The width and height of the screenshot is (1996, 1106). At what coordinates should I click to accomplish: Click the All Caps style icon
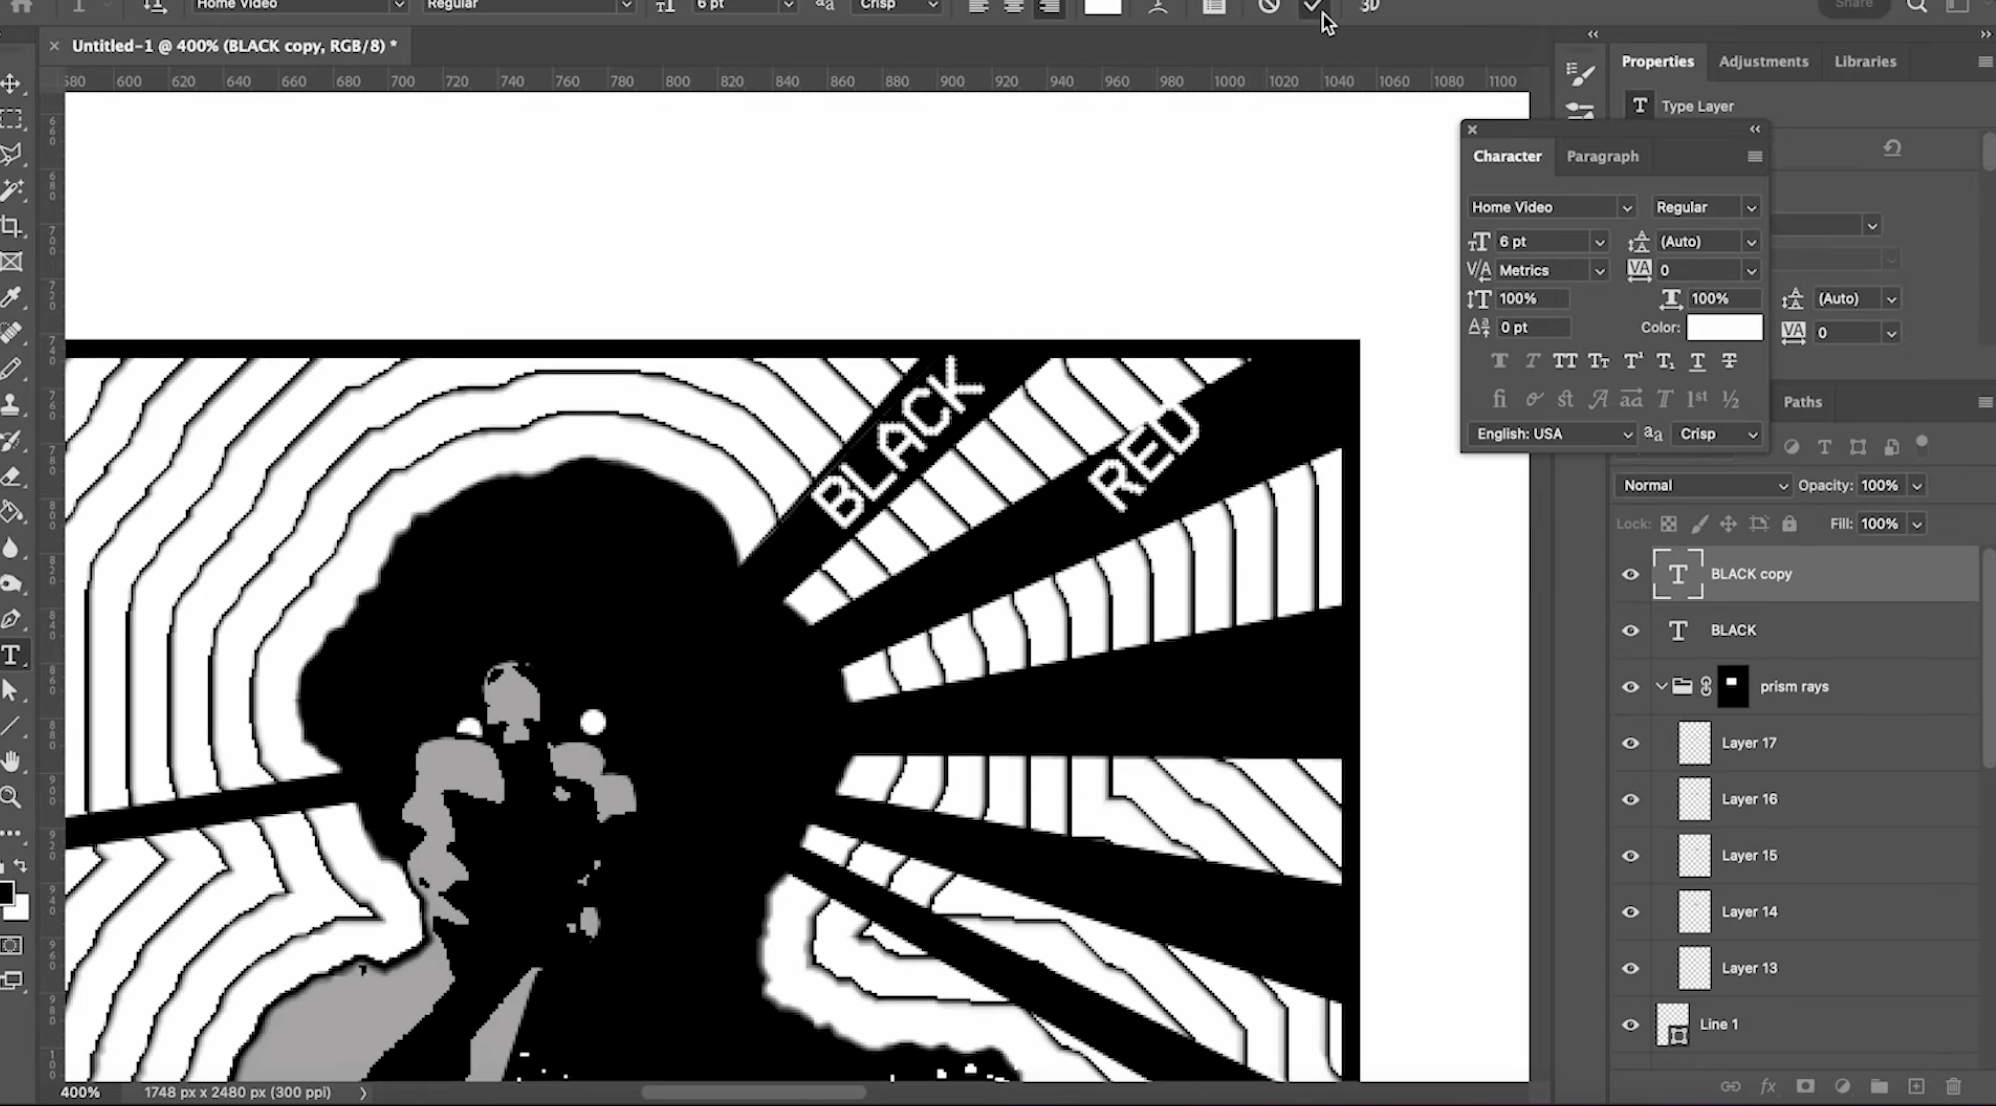coord(1565,361)
